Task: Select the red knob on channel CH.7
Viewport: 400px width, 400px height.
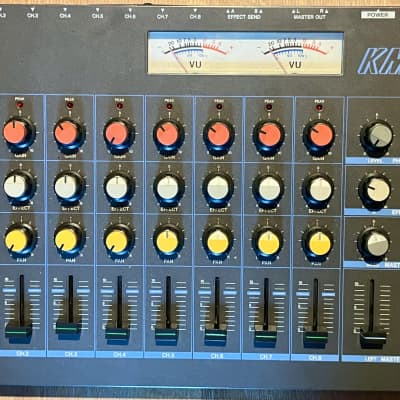Action: point(269,135)
